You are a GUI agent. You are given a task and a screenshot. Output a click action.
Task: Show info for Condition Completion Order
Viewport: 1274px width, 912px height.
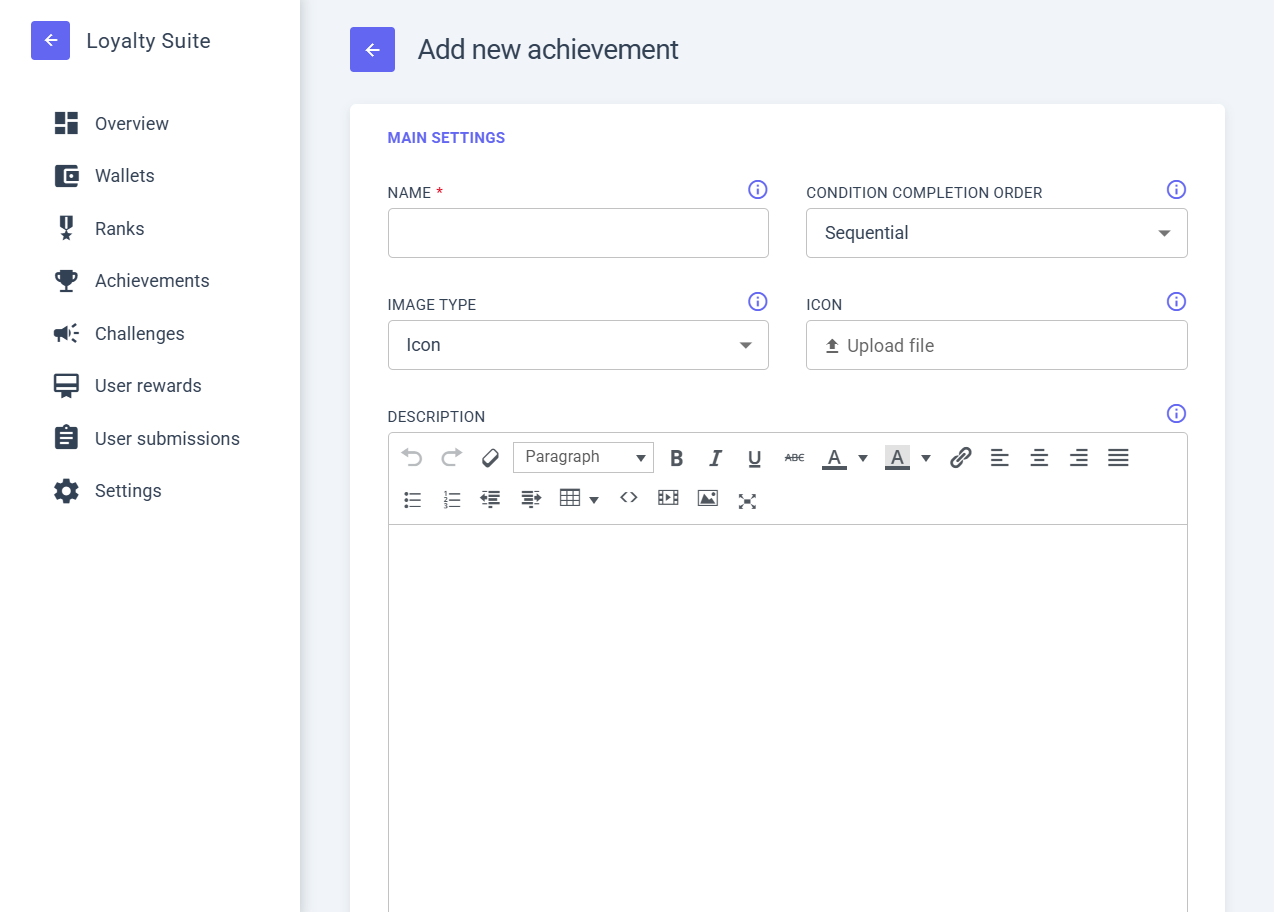click(x=1177, y=190)
